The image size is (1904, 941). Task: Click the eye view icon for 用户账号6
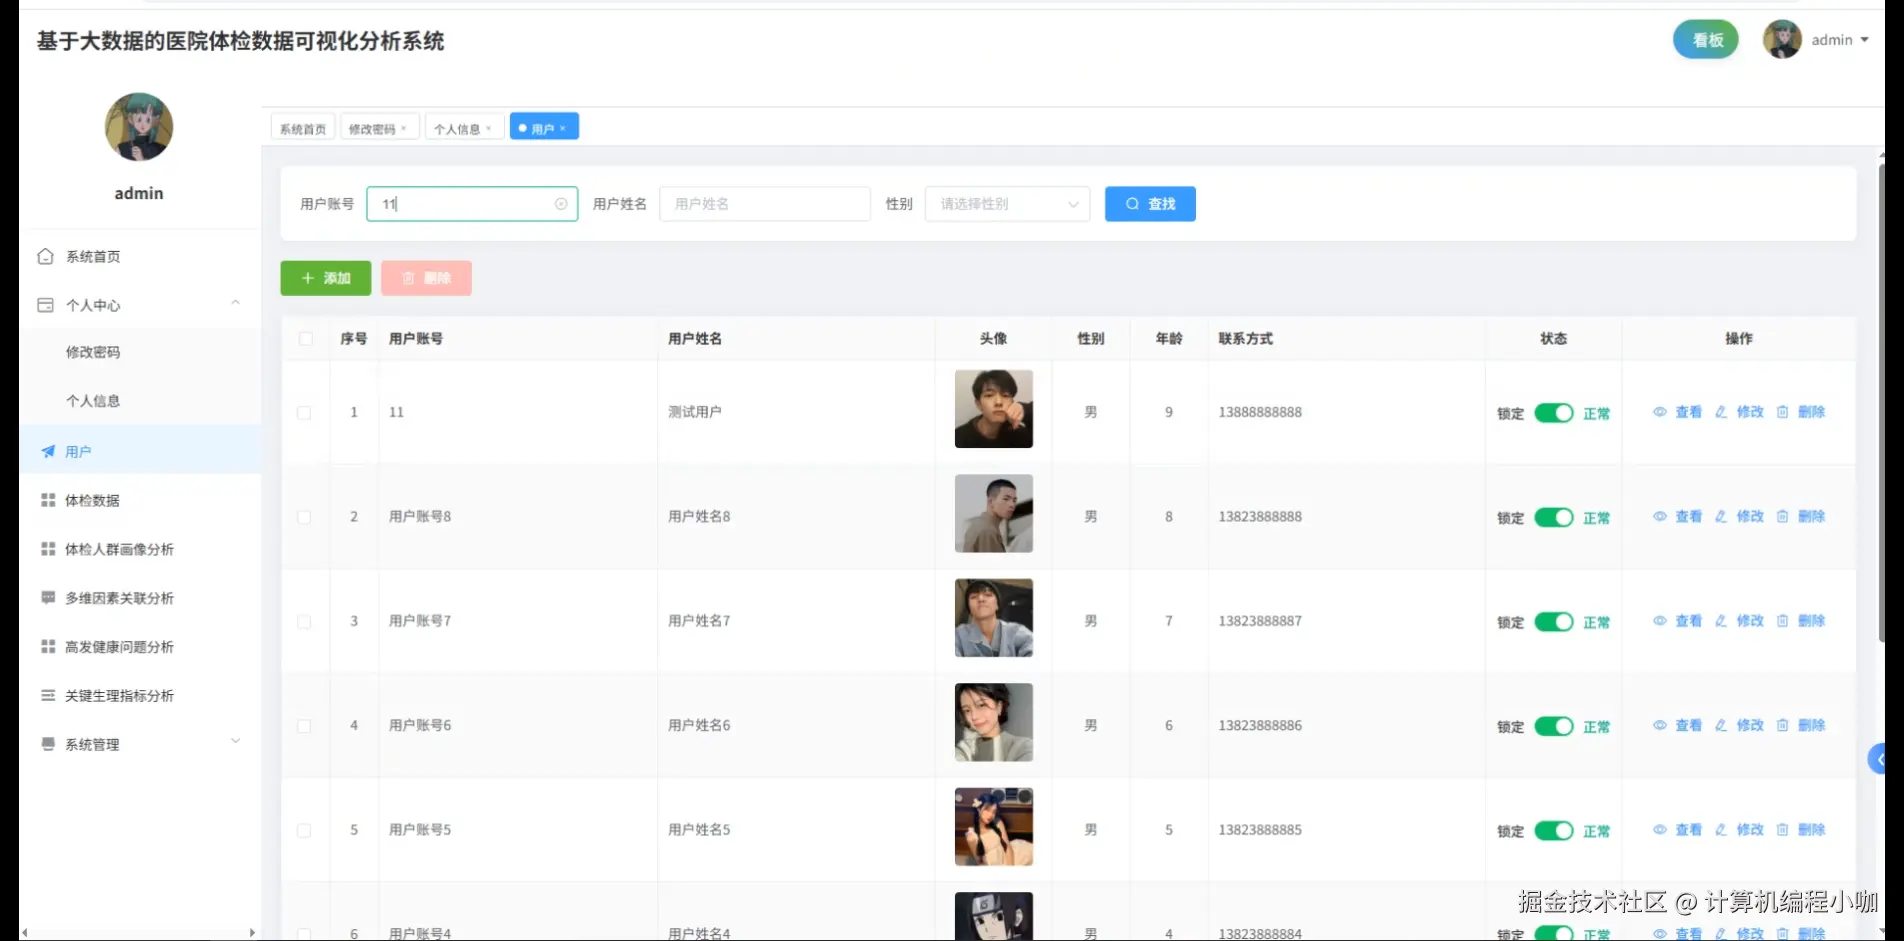(1660, 726)
